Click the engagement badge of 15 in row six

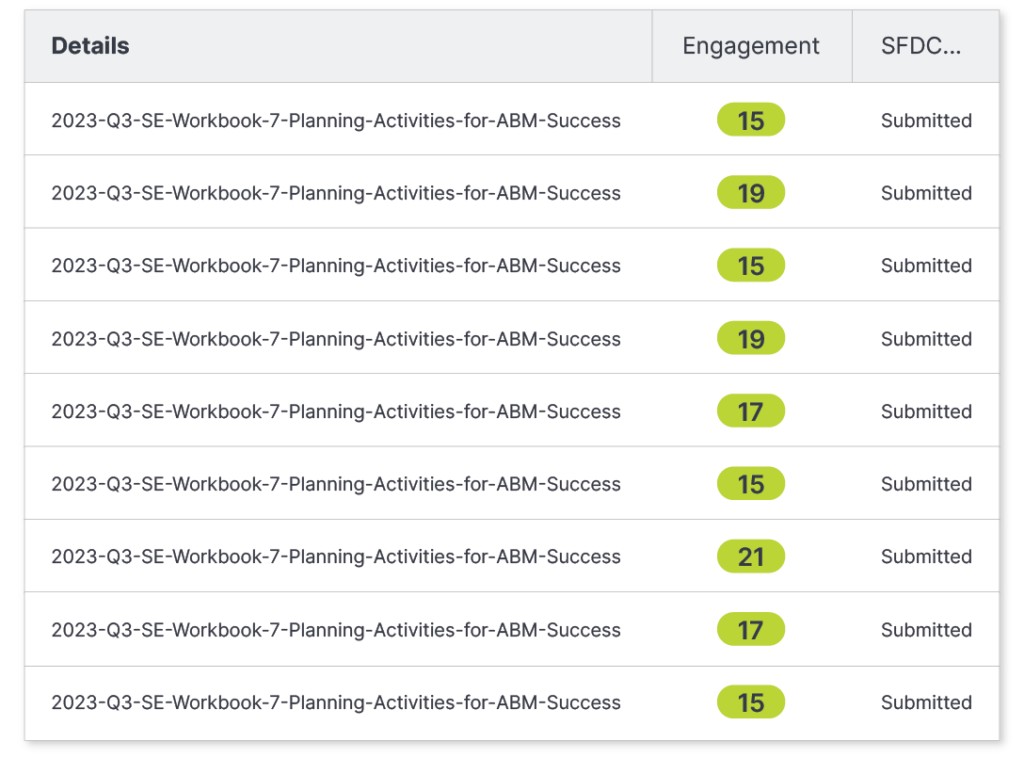point(750,483)
